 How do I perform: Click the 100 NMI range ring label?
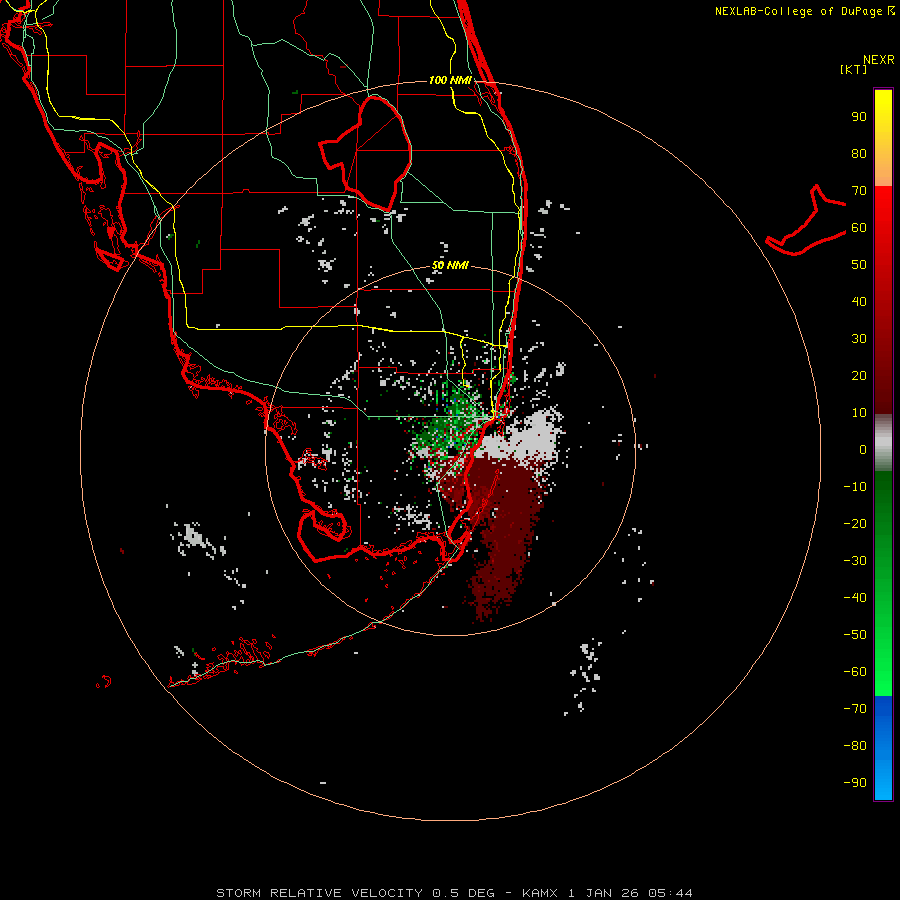point(450,80)
